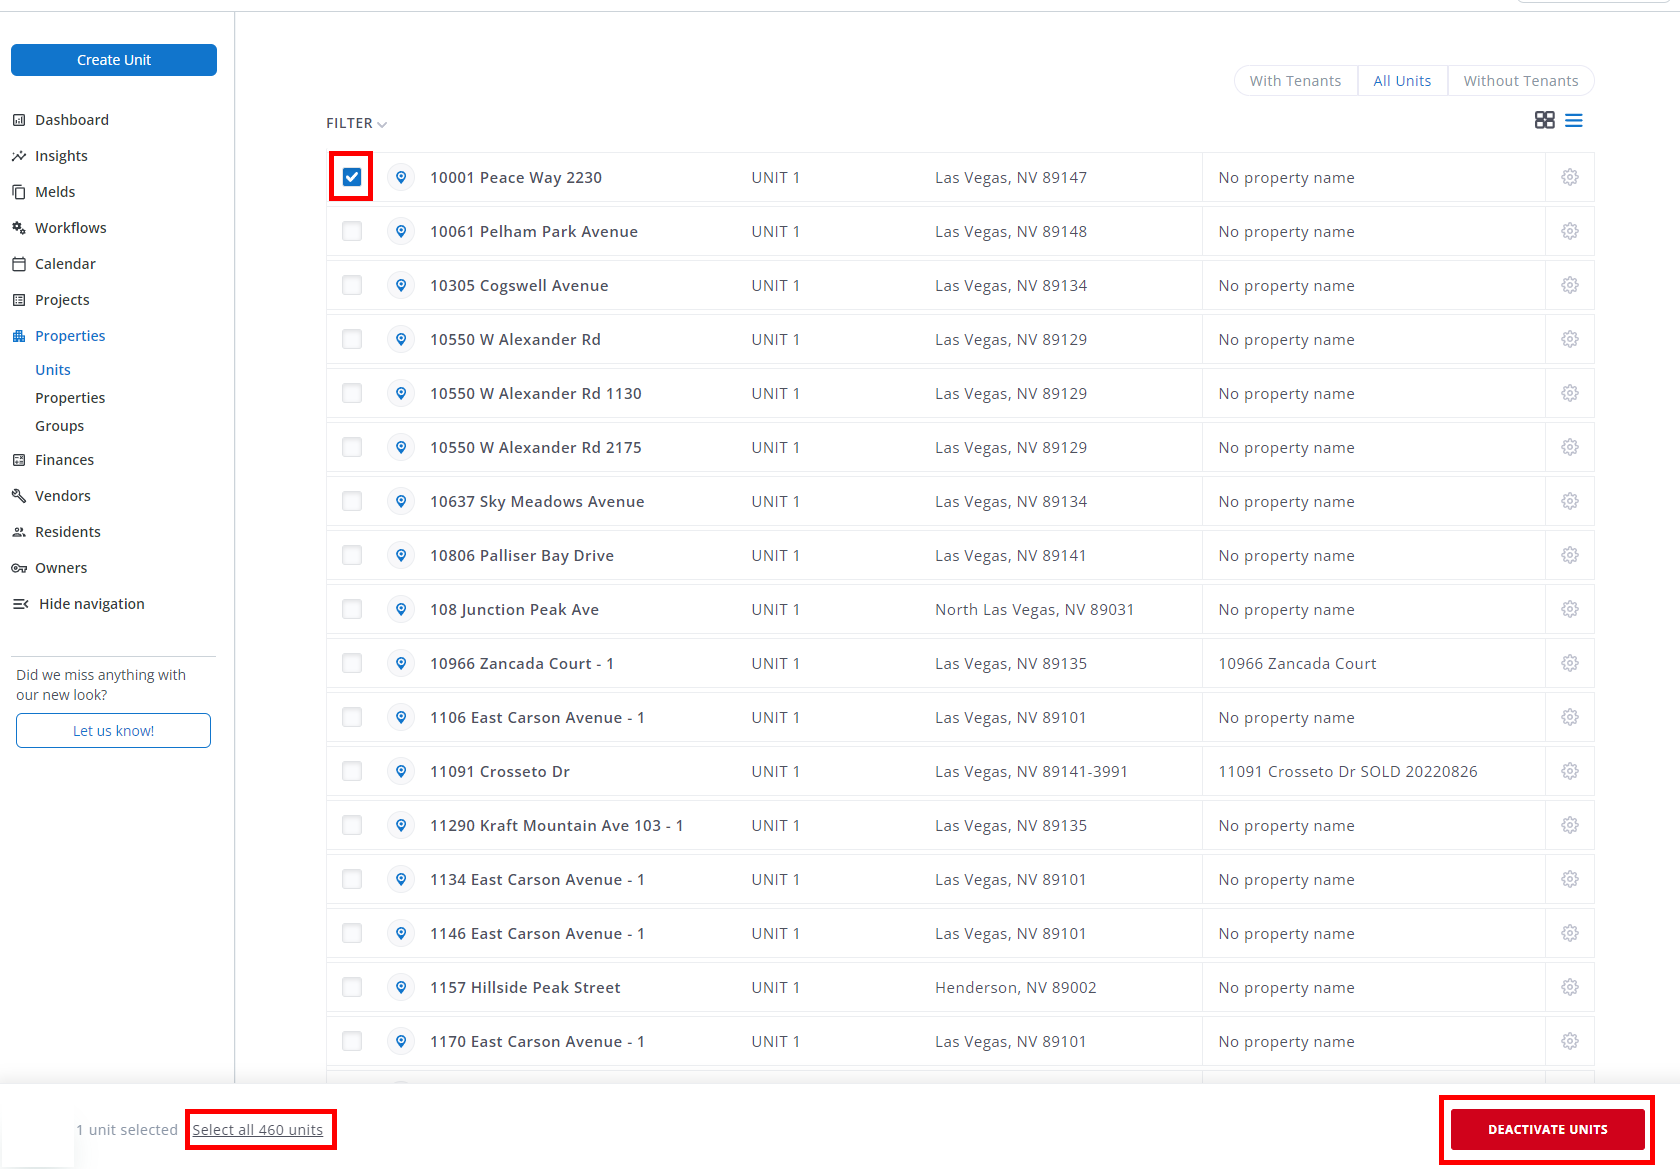Check the 10305 Cogswell Avenue checkbox
1680x1169 pixels.
(352, 285)
